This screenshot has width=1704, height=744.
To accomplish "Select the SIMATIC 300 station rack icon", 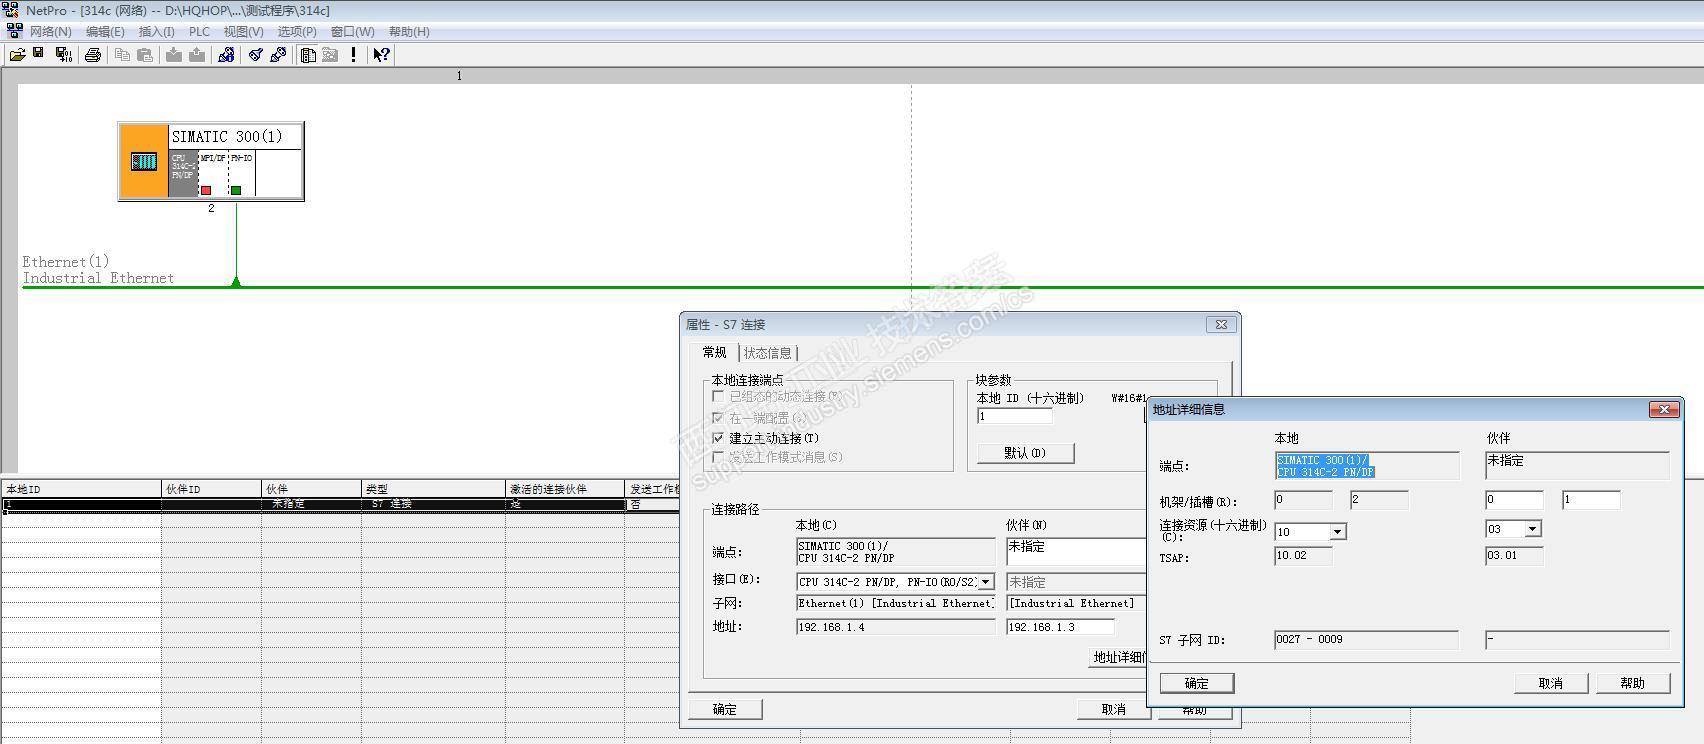I will click(144, 161).
